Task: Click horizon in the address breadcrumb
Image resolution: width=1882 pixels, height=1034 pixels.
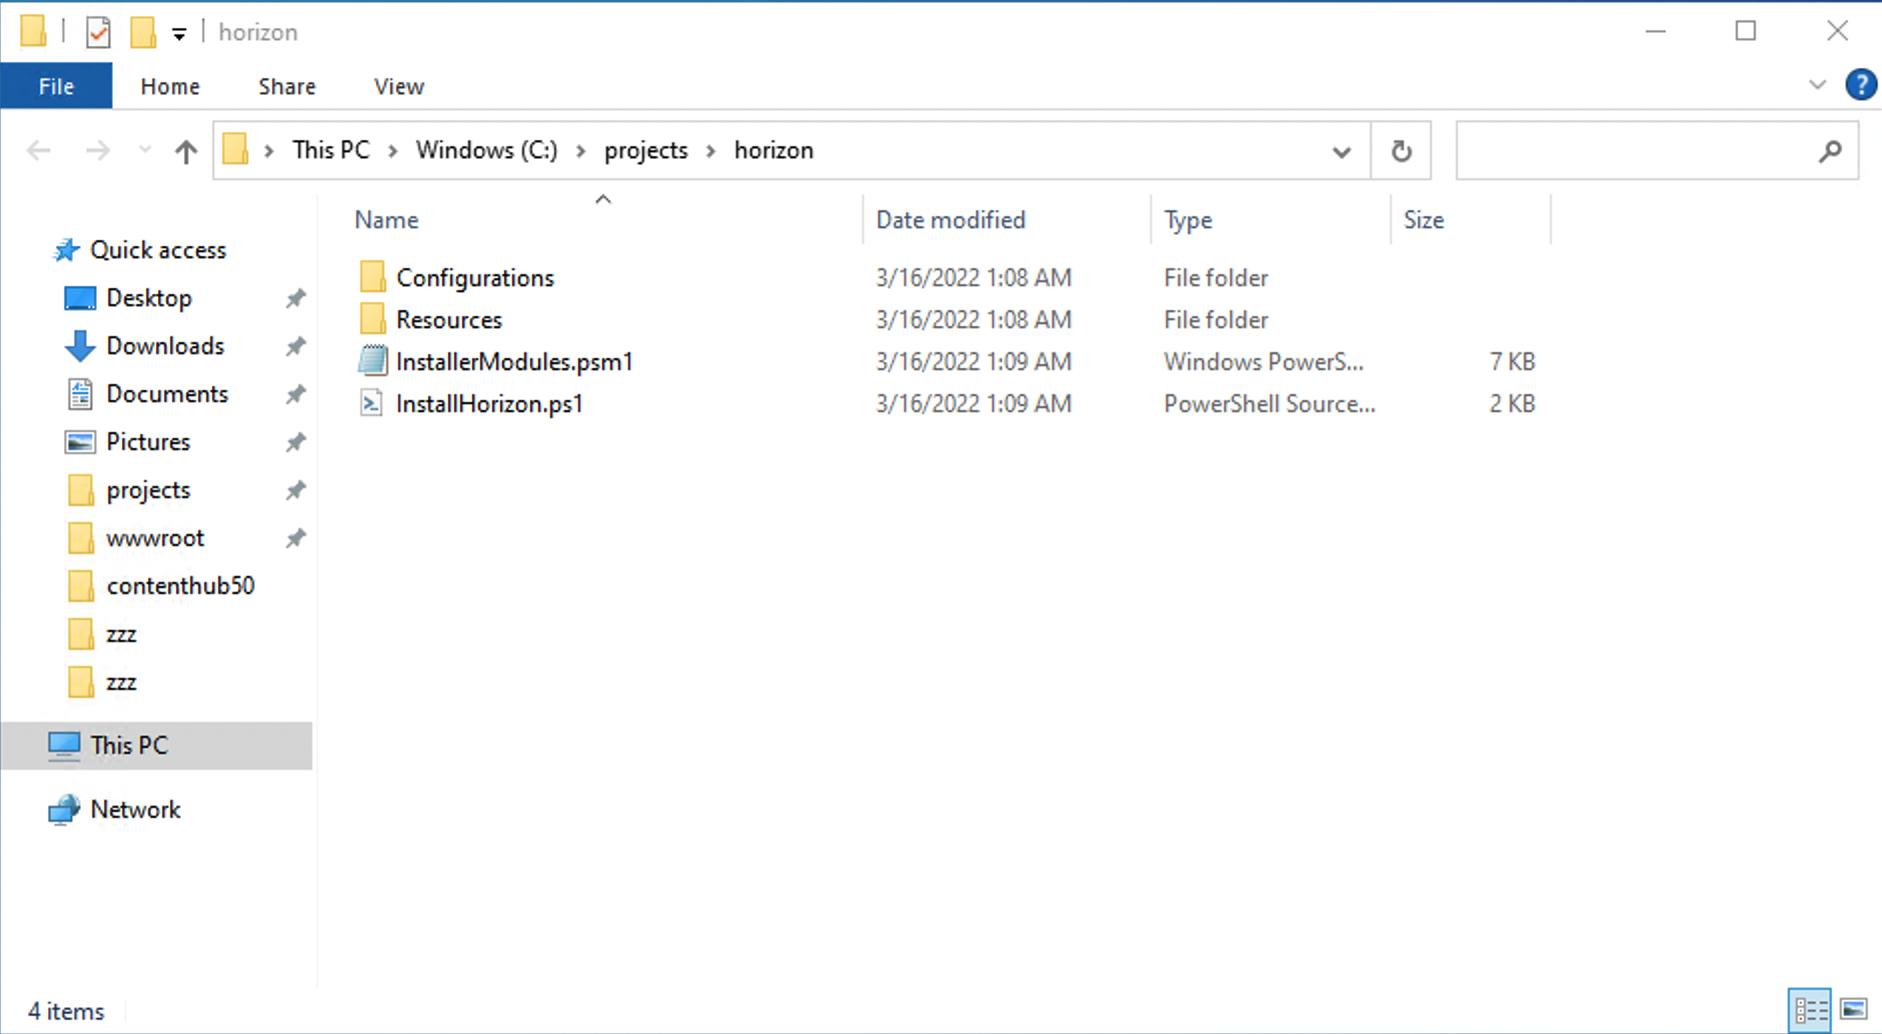Action: [774, 150]
